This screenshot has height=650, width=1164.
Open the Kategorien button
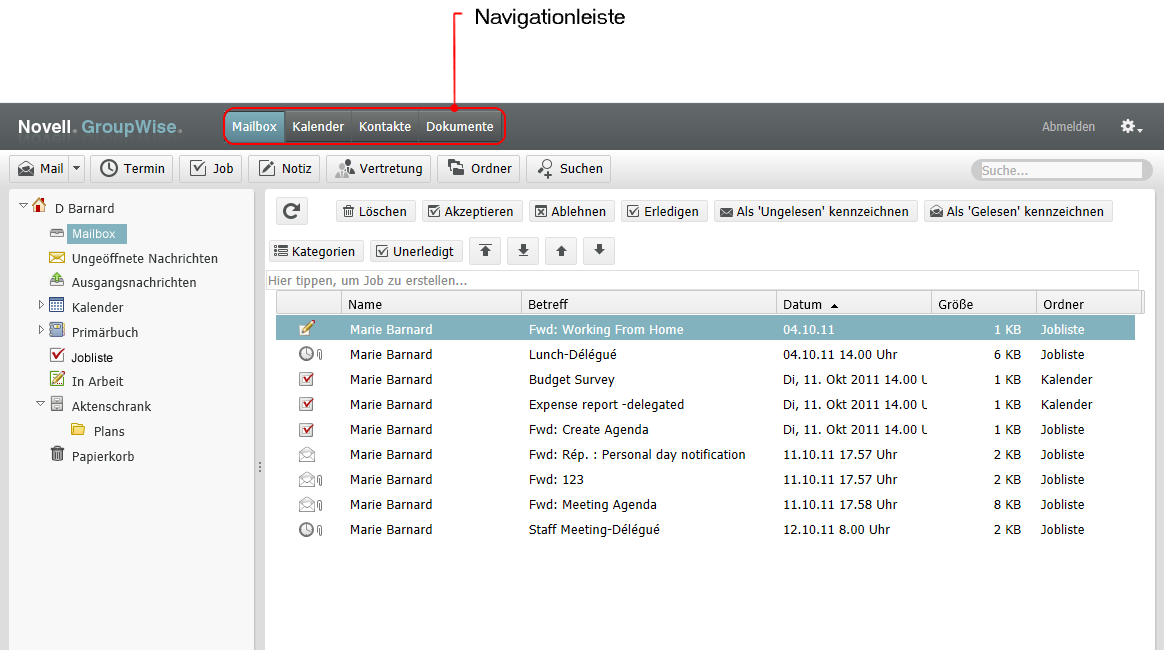[315, 252]
